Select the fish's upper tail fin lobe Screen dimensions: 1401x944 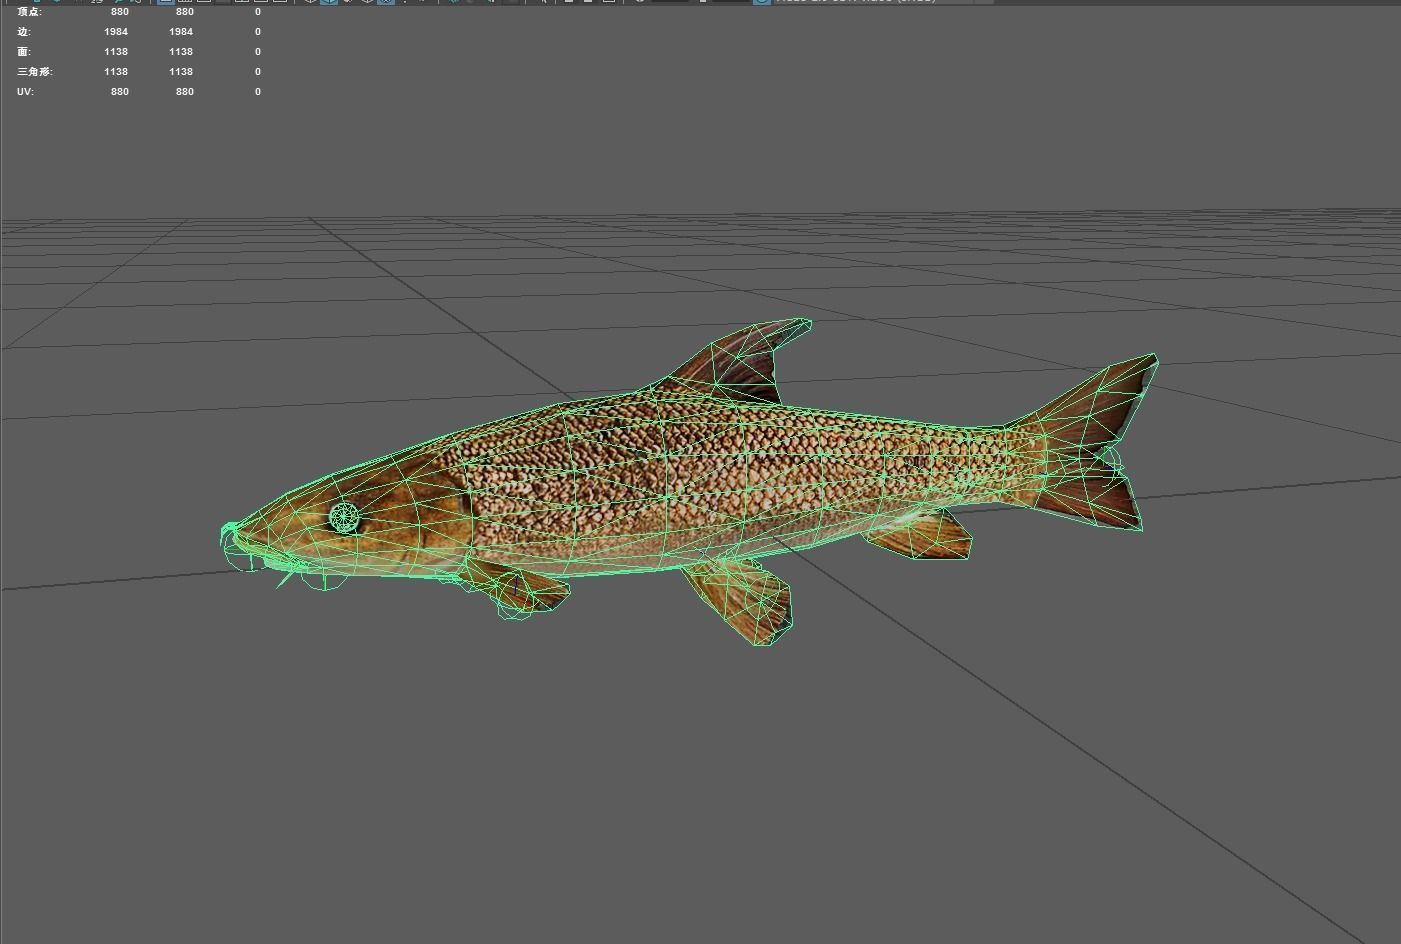pyautogui.click(x=1100, y=402)
